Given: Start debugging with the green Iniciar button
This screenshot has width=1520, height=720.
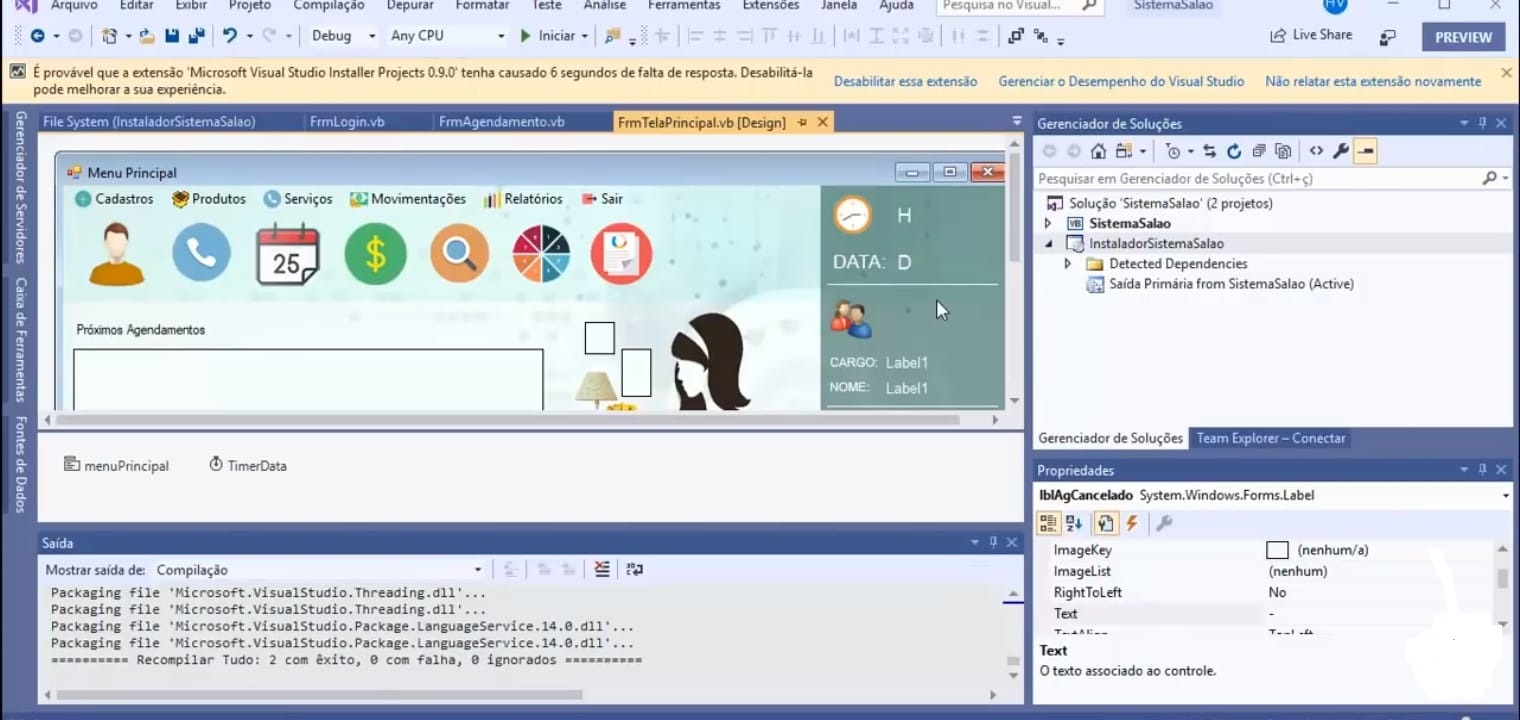Looking at the screenshot, I should point(547,36).
